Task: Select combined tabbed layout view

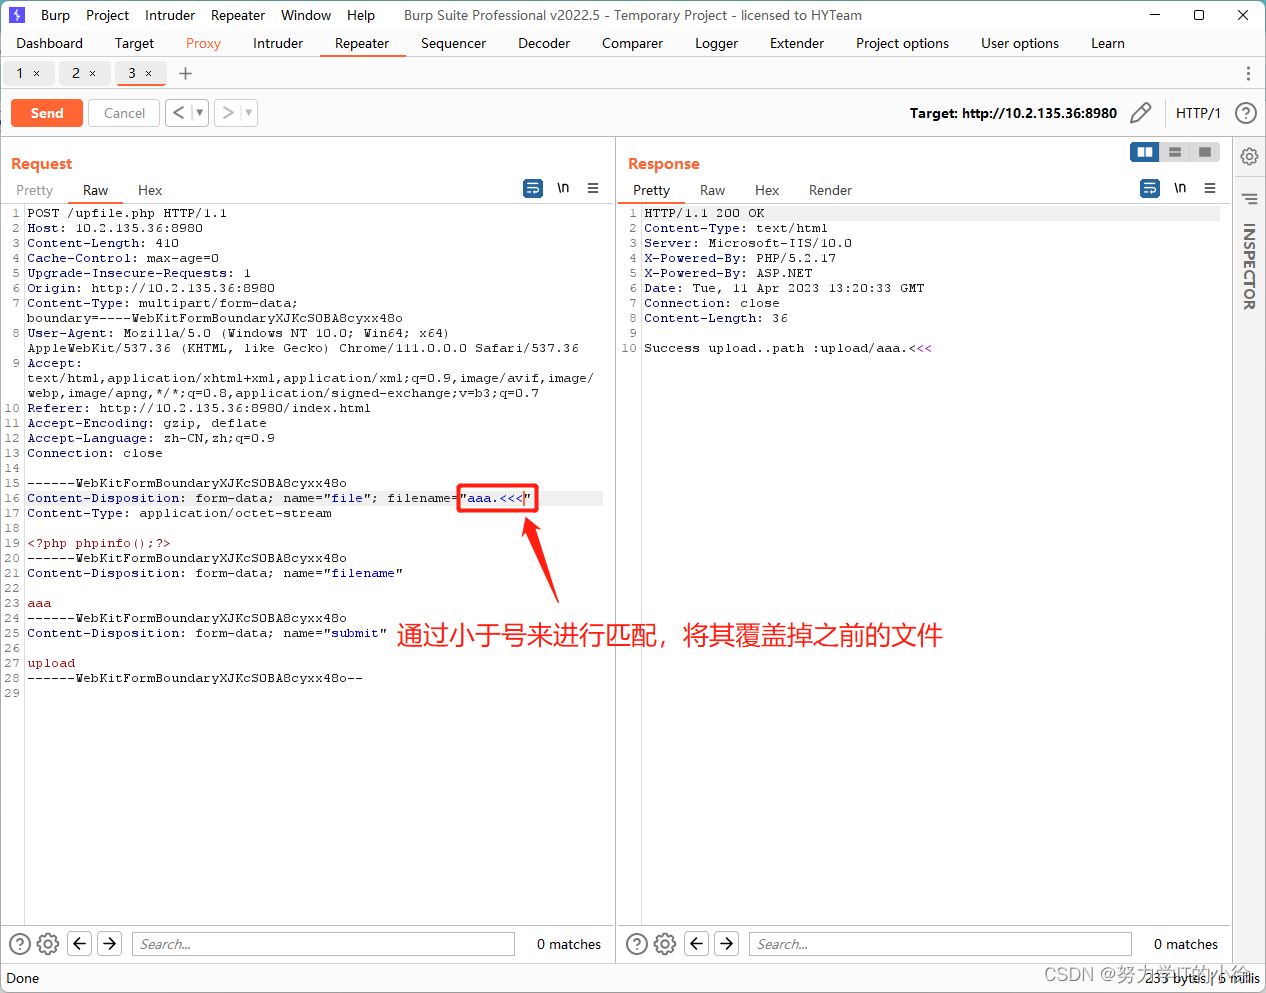Action: (1205, 152)
